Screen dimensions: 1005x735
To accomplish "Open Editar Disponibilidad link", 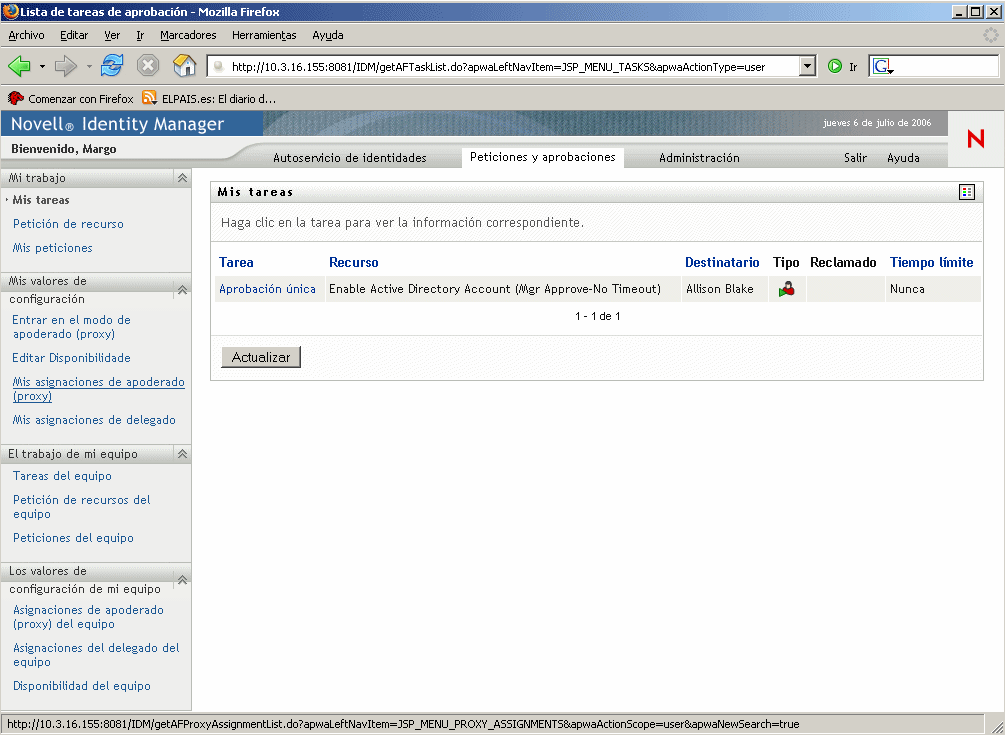I will click(x=71, y=358).
